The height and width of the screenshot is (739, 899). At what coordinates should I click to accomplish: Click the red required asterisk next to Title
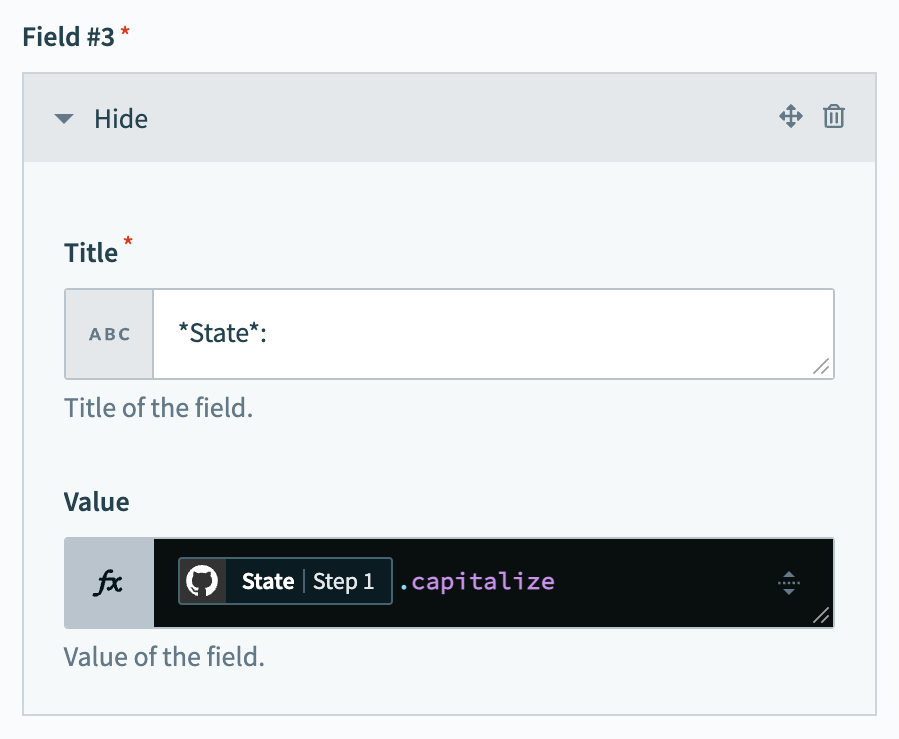point(126,244)
